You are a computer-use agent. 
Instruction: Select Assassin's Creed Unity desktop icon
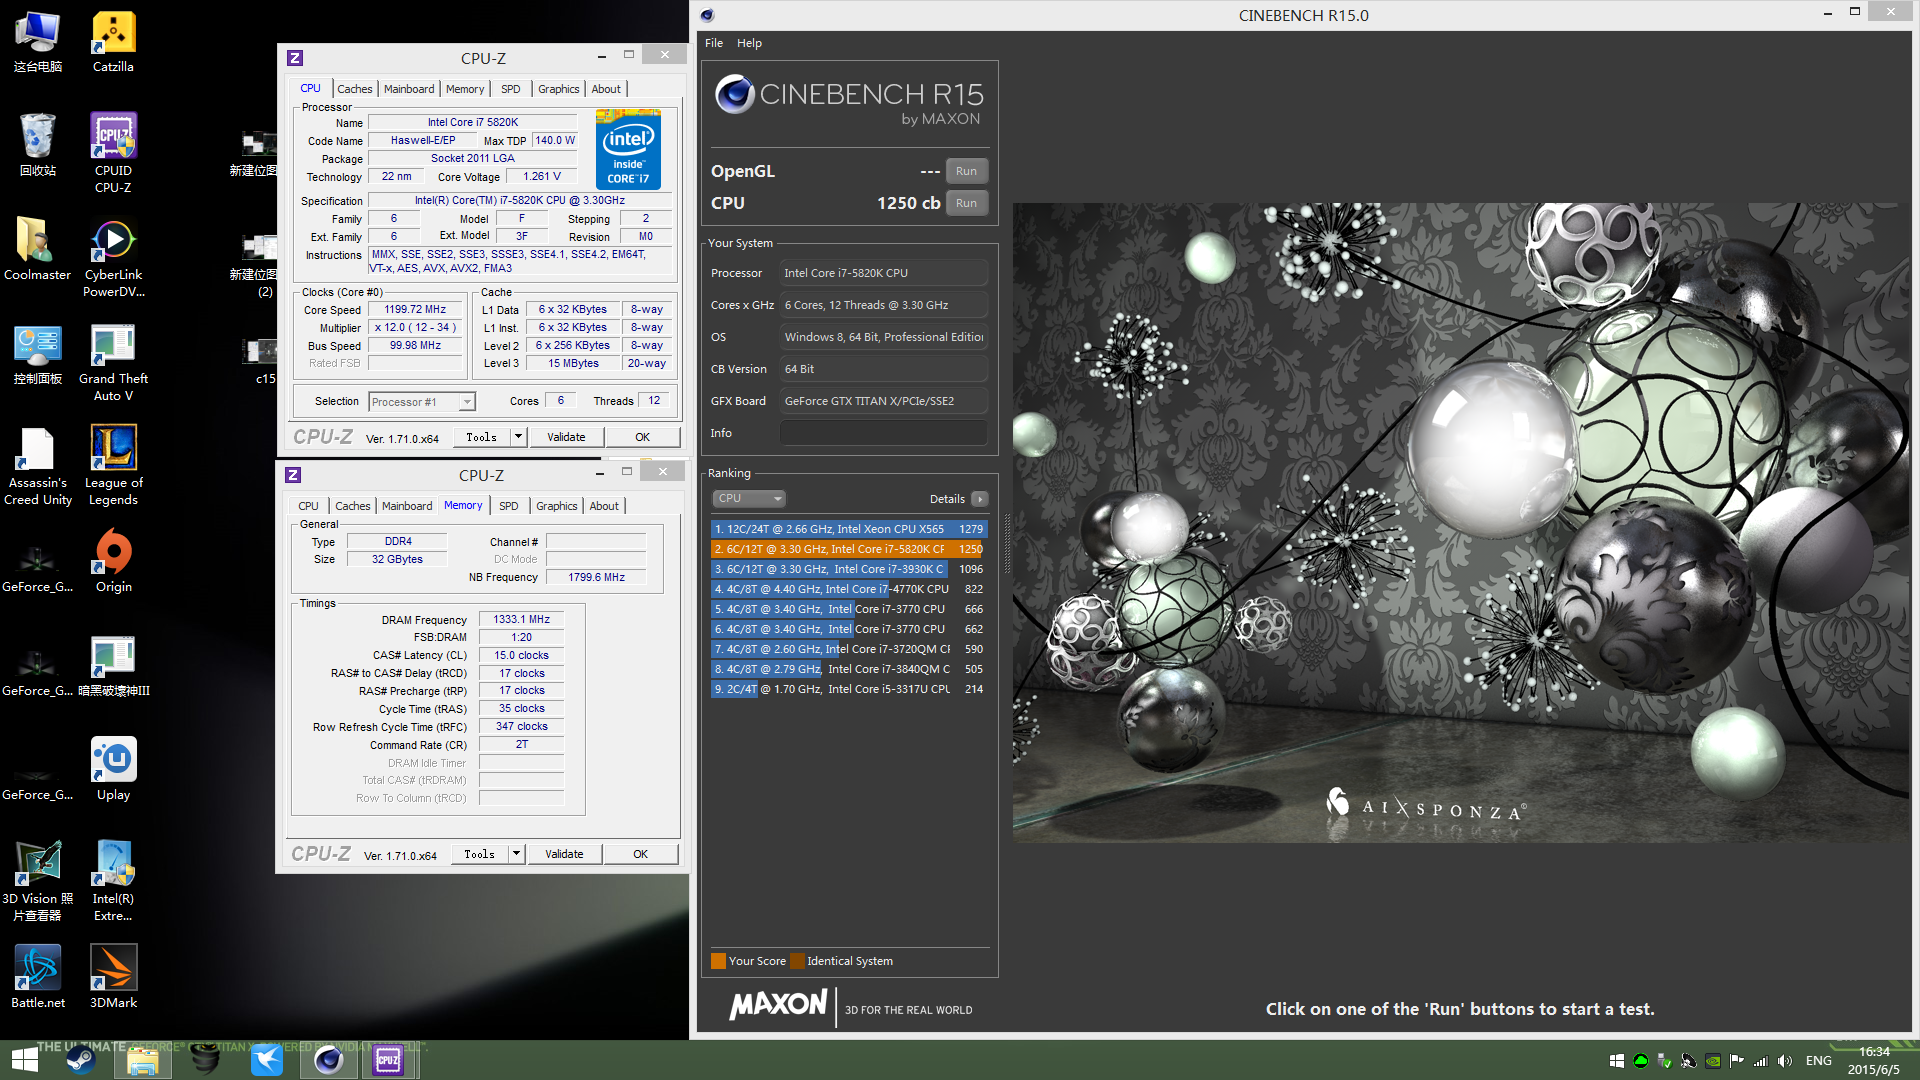click(x=37, y=467)
